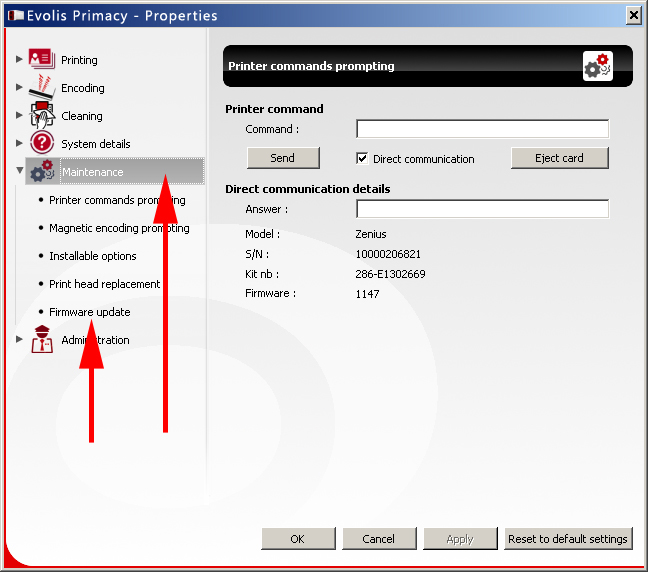Expand the Administration tree node arrow
The height and width of the screenshot is (572, 648).
point(19,339)
